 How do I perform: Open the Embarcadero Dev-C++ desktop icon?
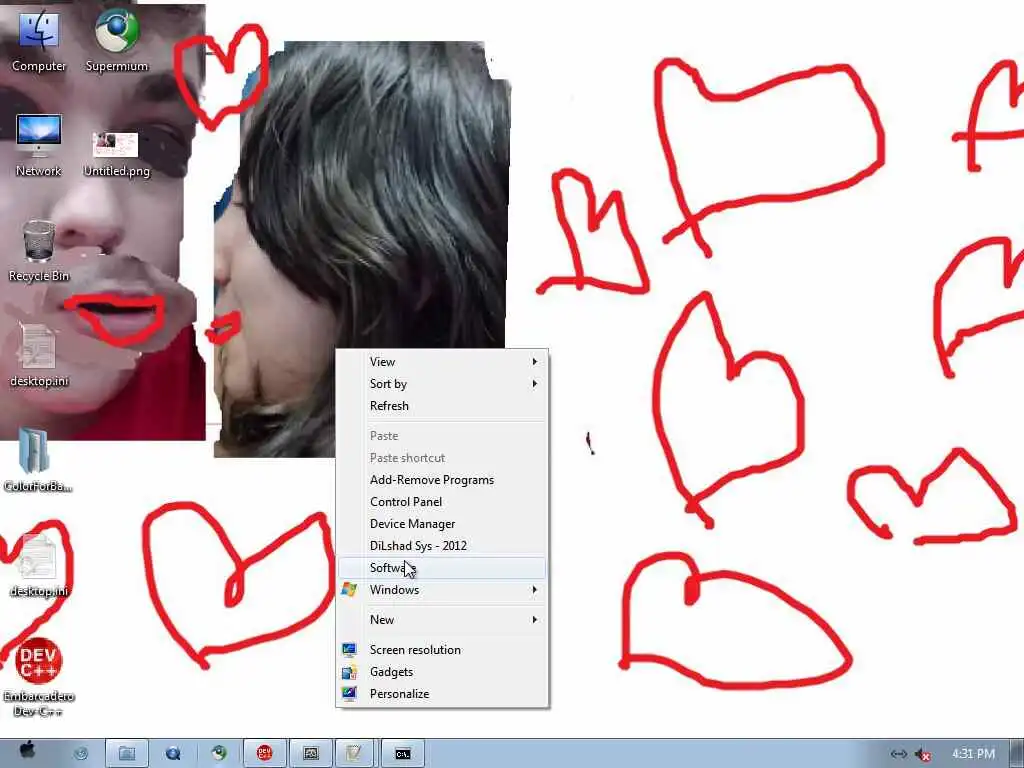(39, 678)
